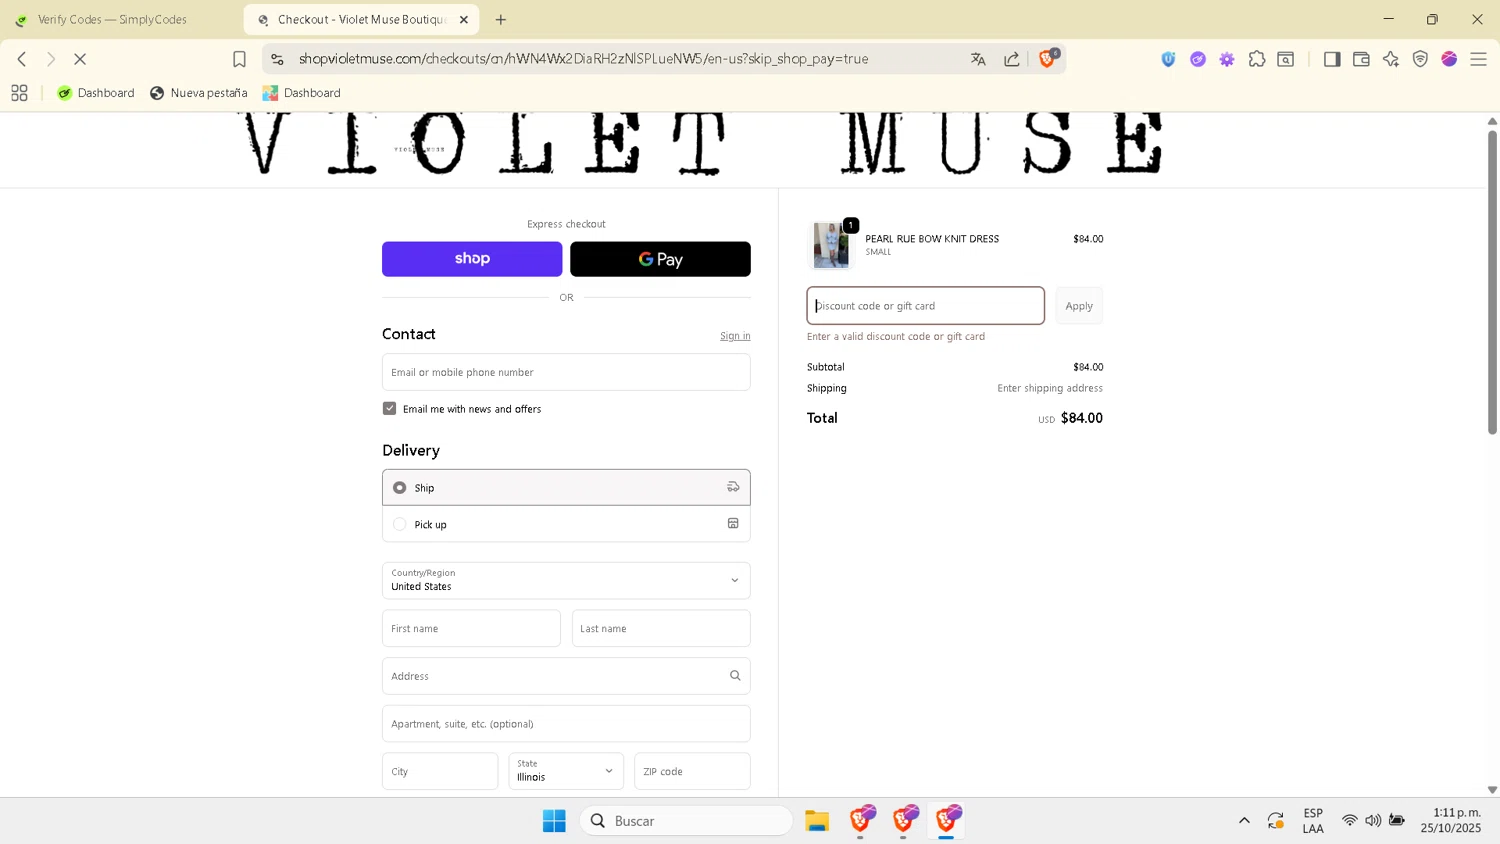The width and height of the screenshot is (1500, 844).
Task: Click the First name field
Action: 471,628
